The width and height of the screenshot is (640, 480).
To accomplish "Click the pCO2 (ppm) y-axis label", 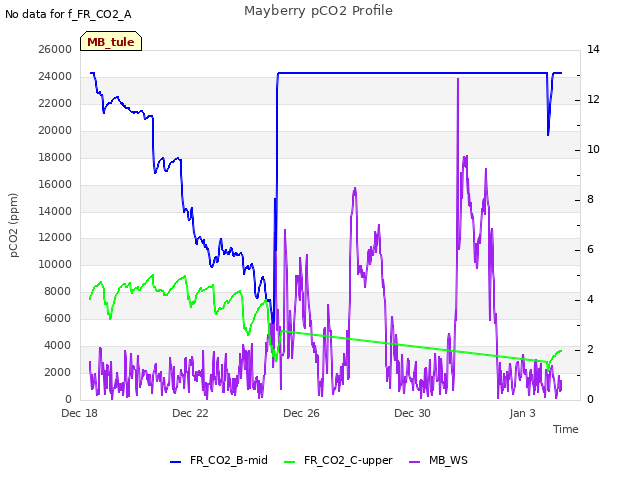I will 14,225.
